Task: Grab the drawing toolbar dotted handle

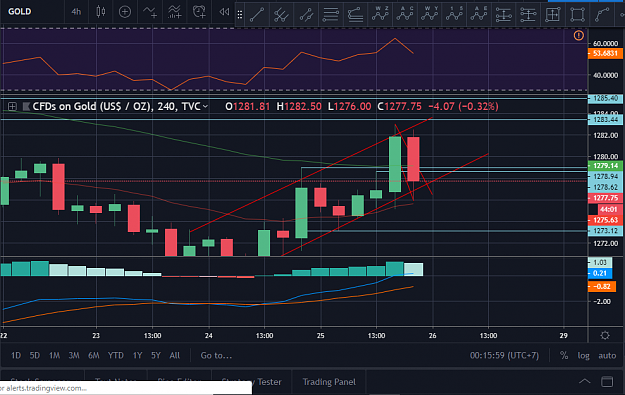Action: point(240,15)
